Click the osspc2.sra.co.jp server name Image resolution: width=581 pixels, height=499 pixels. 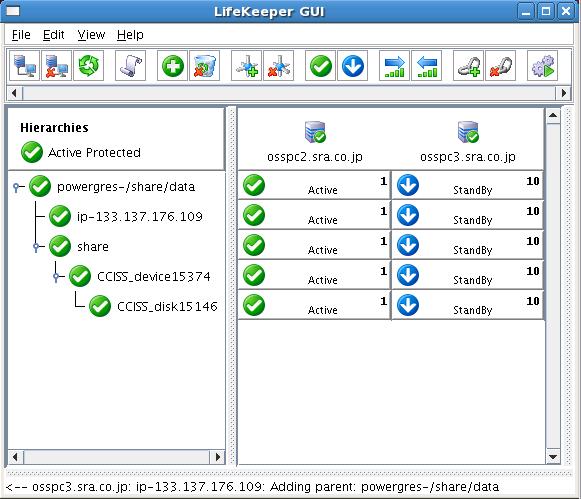pyautogui.click(x=315, y=157)
